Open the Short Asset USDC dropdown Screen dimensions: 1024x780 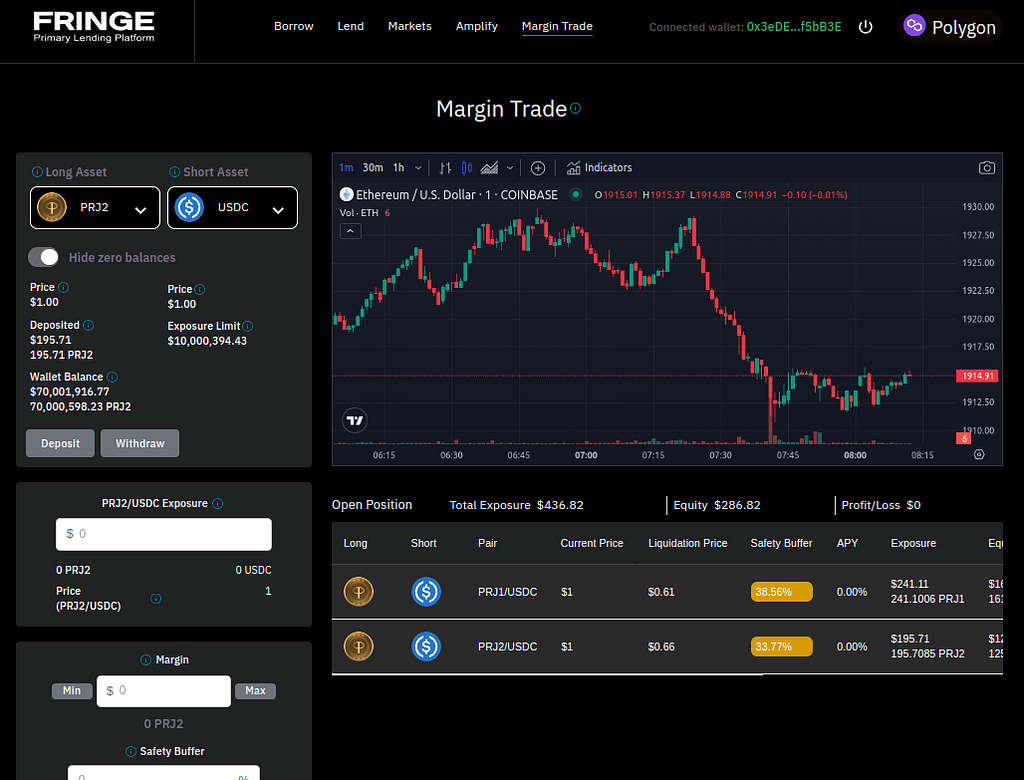[232, 208]
